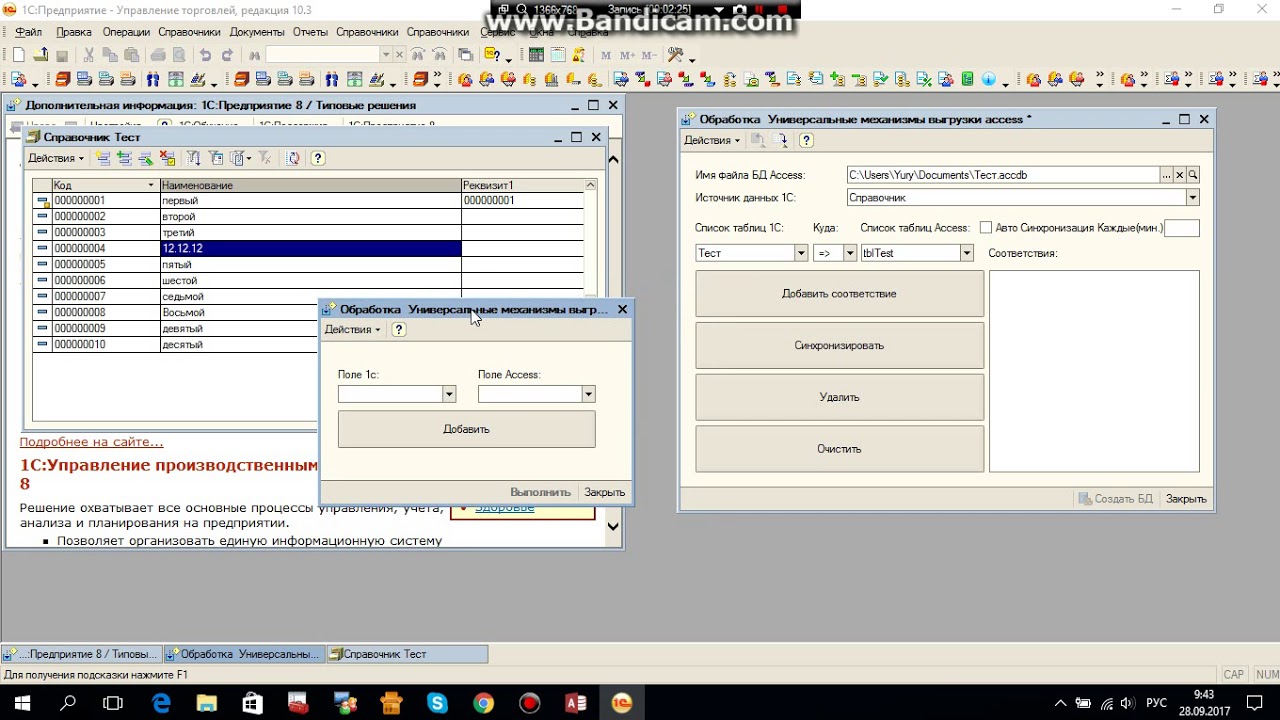Switch to Справочник Тест in window tab bar
Screen dimensions: 1280x720
click(x=407, y=654)
